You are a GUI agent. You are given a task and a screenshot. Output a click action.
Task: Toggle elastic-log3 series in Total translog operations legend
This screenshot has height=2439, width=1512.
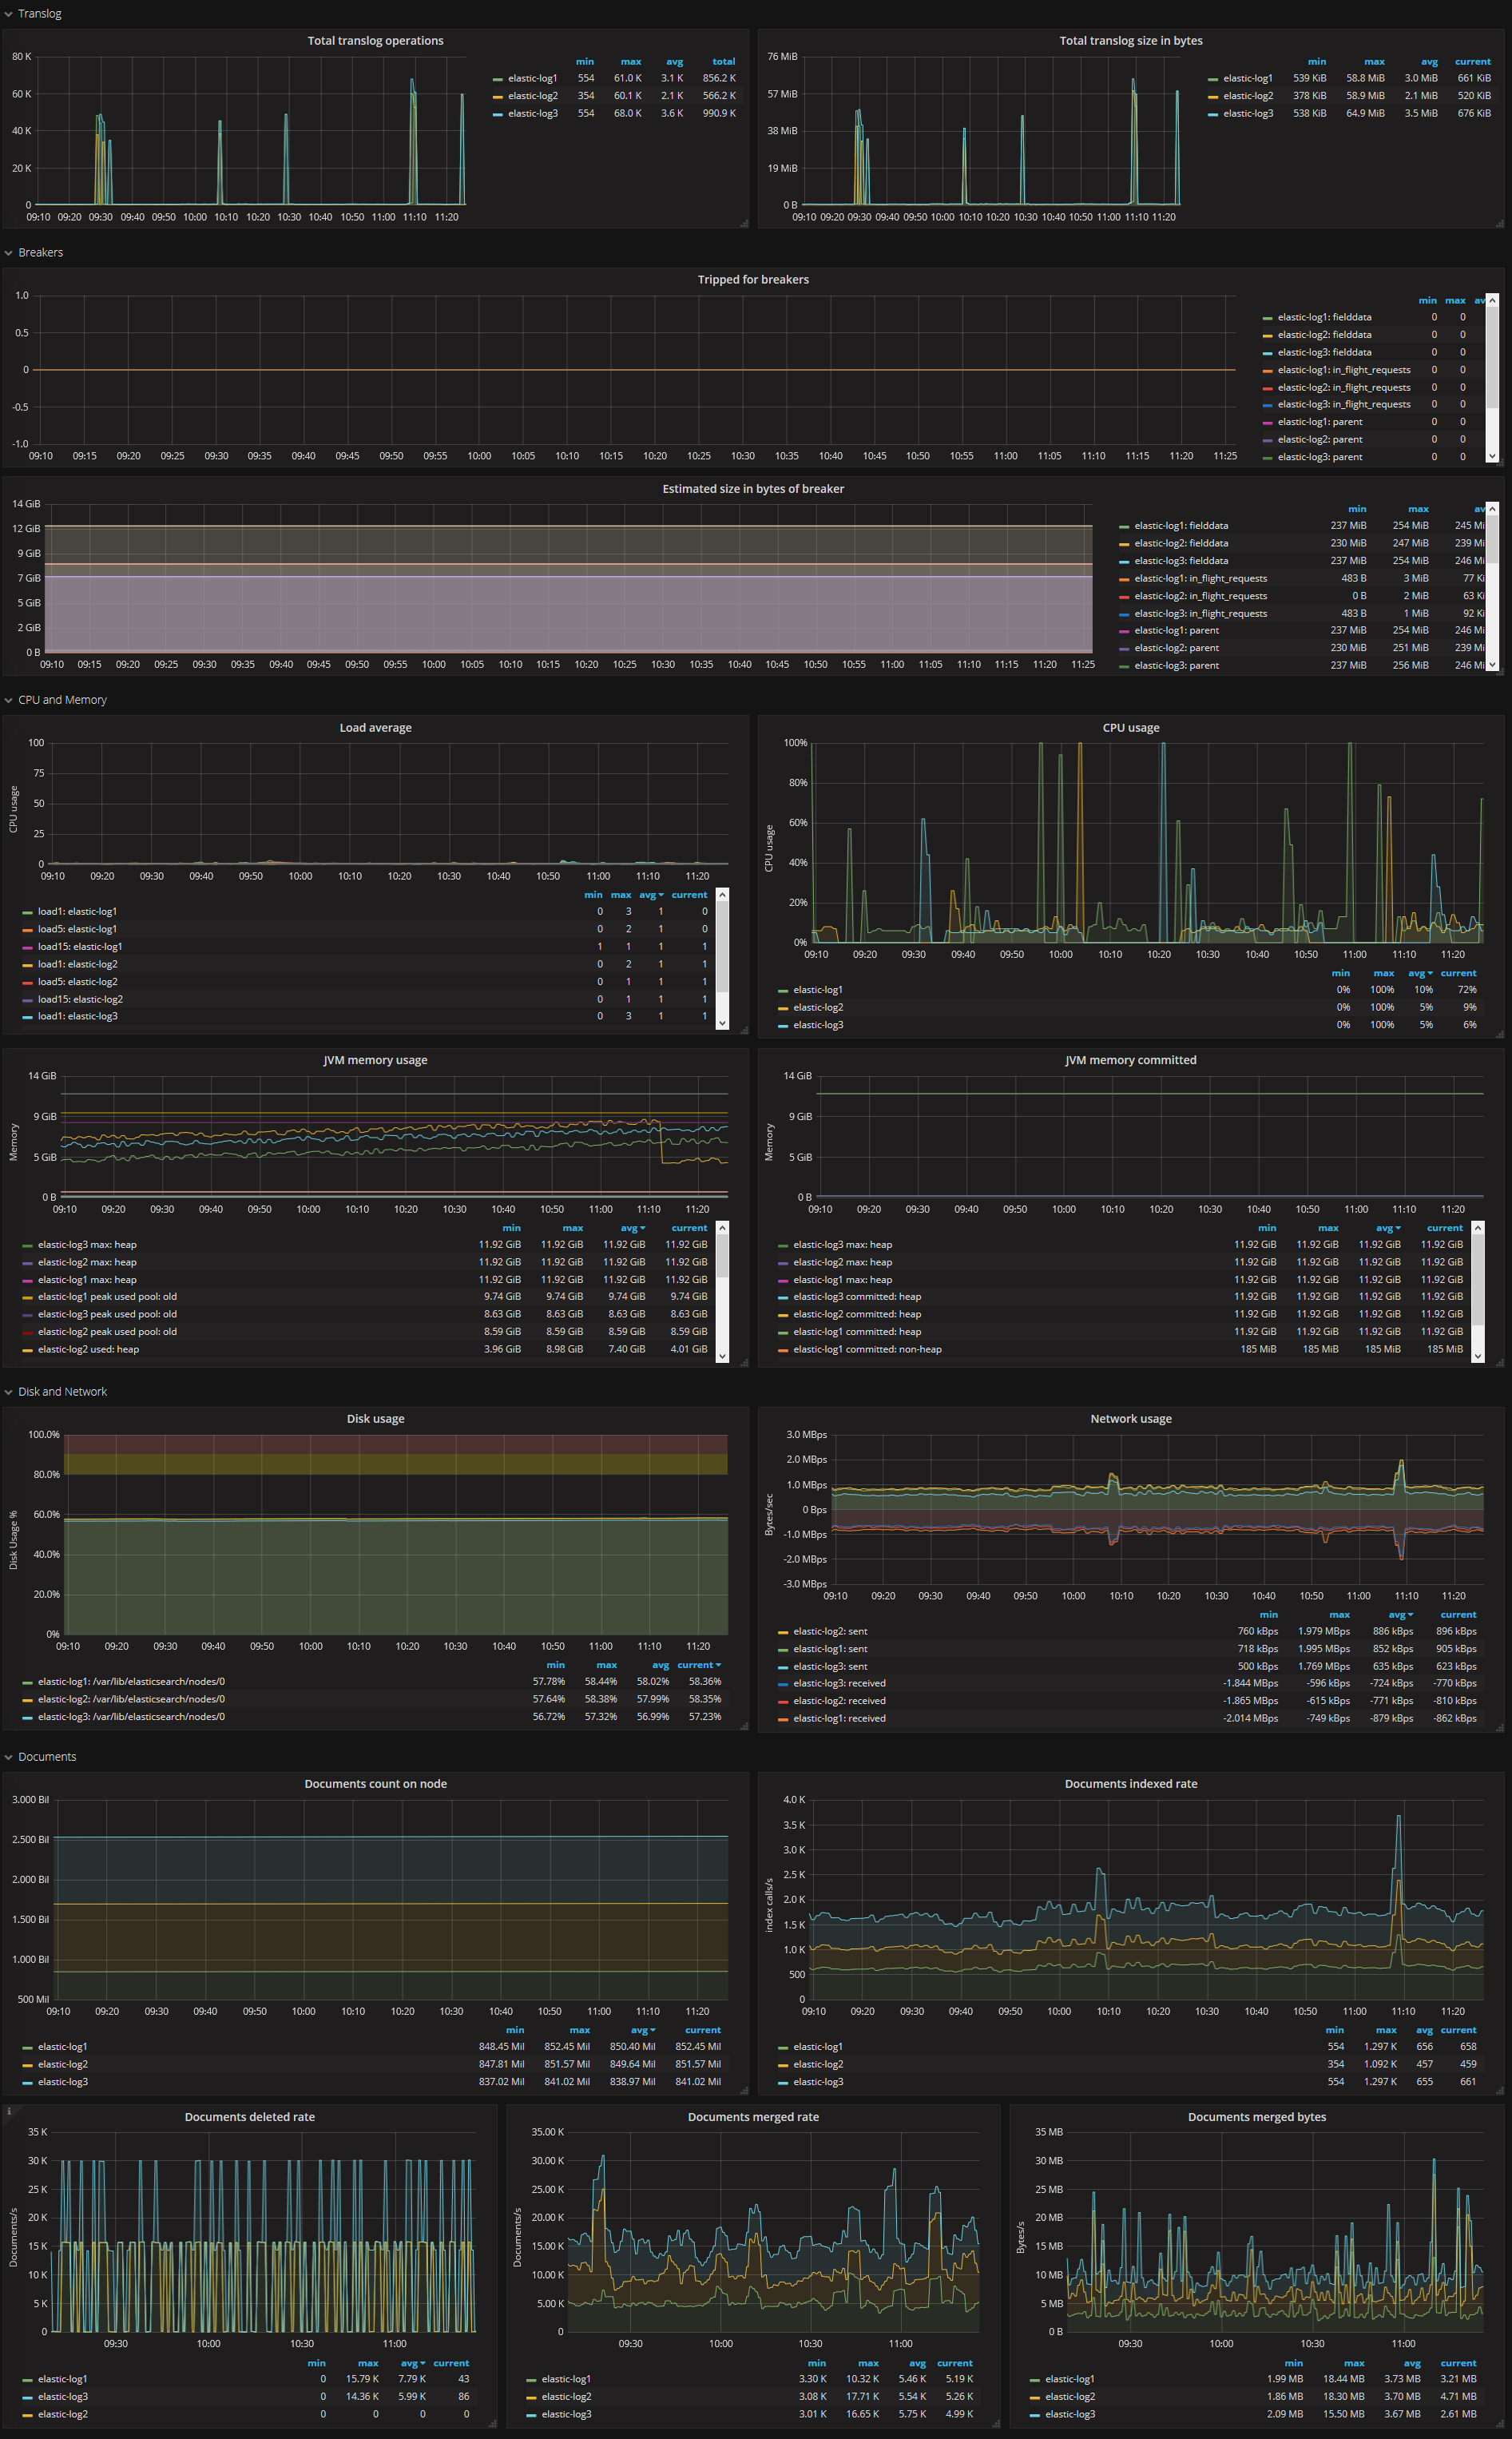click(532, 114)
